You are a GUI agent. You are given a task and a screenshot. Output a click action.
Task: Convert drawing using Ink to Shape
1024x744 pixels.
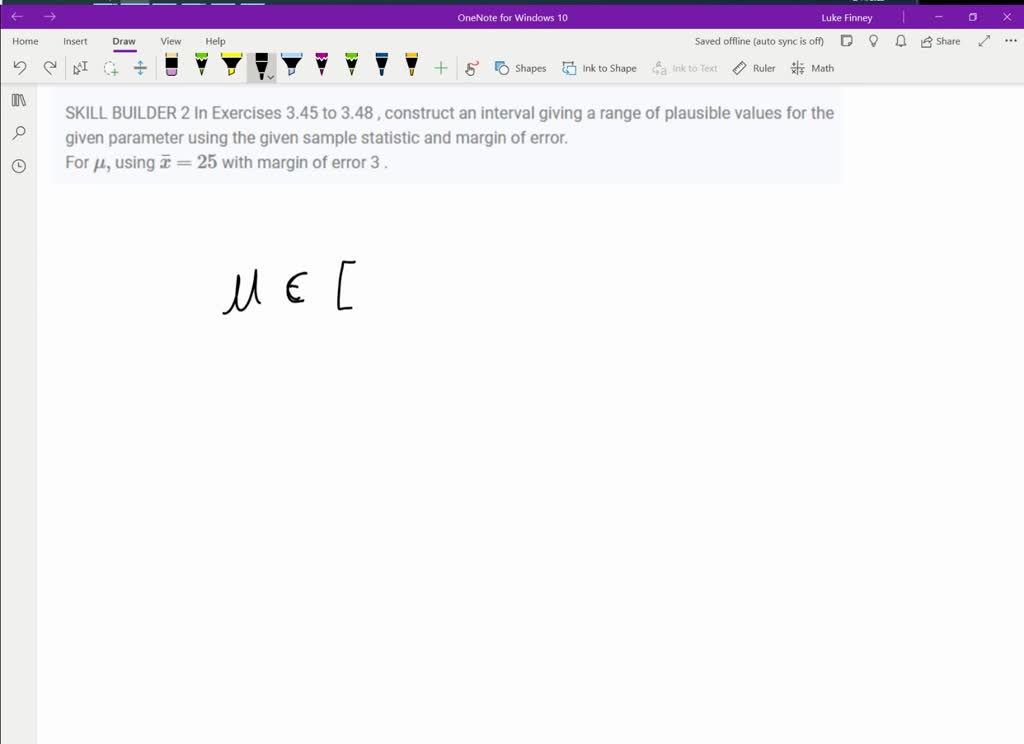click(600, 68)
